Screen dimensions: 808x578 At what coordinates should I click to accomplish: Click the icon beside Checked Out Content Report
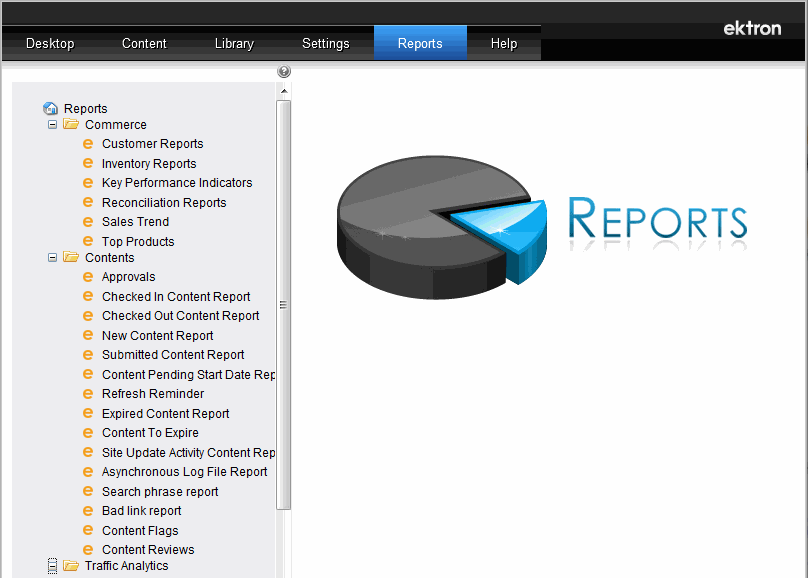point(88,316)
